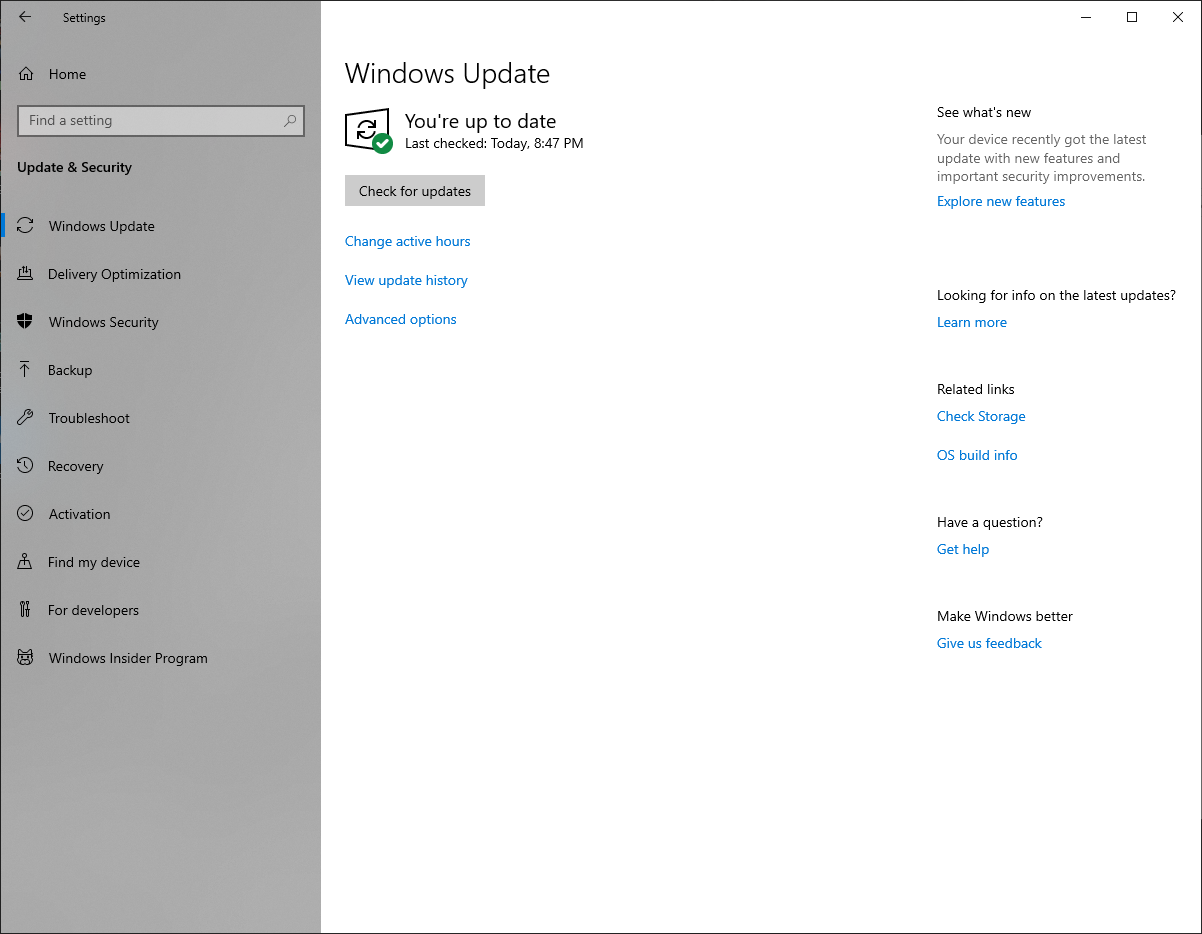
Task: Click the back arrow in Settings title bar
Action: pos(25,17)
